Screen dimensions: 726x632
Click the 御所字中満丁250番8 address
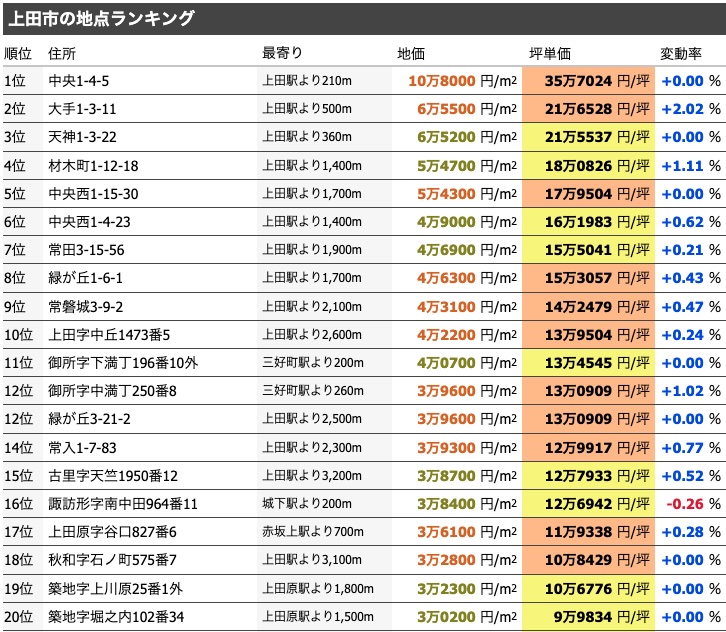pyautogui.click(x=113, y=391)
